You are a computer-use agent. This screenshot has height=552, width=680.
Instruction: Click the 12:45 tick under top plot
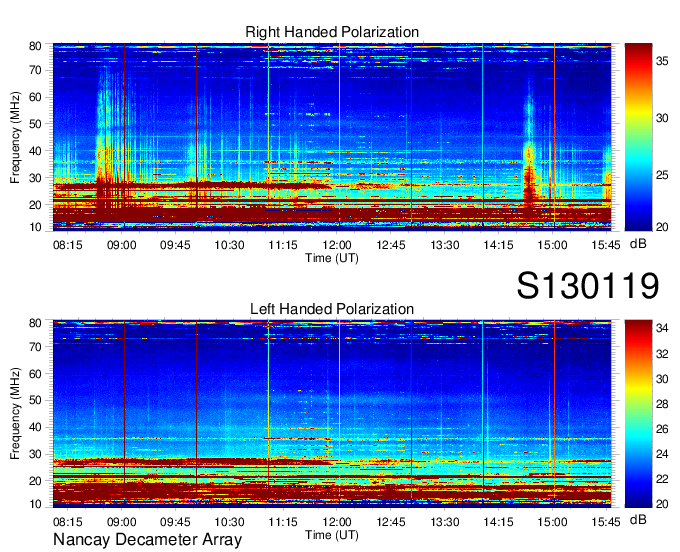click(x=391, y=245)
